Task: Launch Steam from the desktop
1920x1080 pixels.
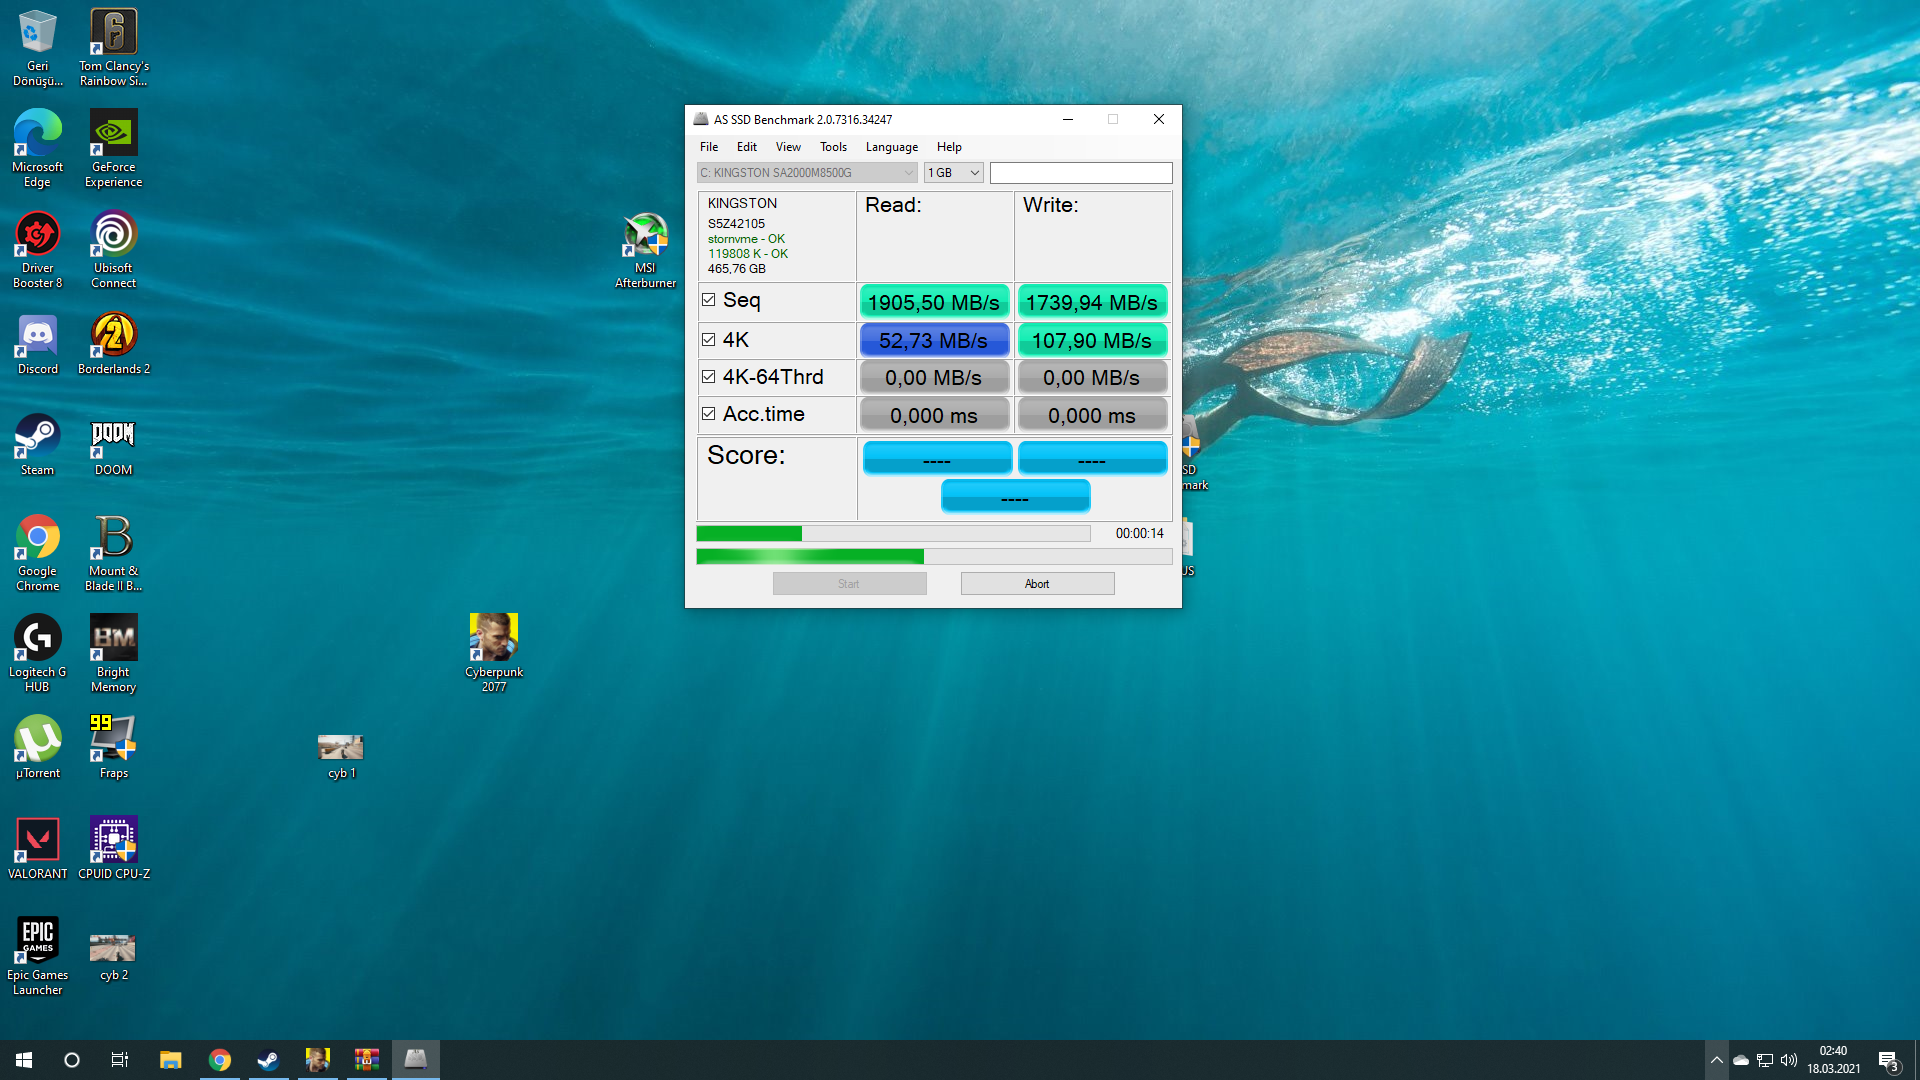Action: tap(37, 438)
